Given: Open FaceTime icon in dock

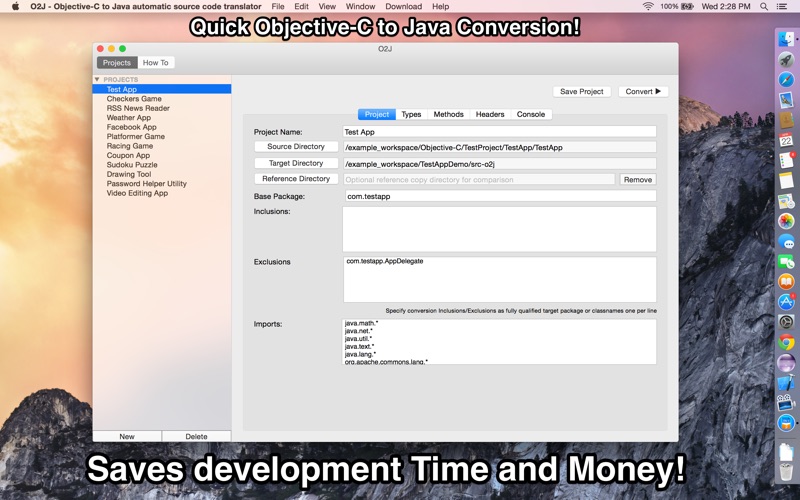Looking at the screenshot, I should coord(786,261).
